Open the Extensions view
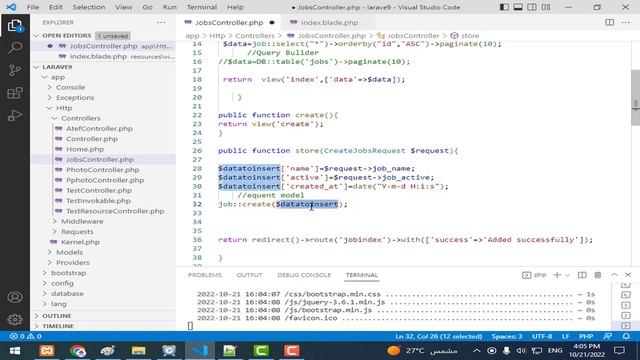This screenshot has height=360, width=640. [x=15, y=93]
